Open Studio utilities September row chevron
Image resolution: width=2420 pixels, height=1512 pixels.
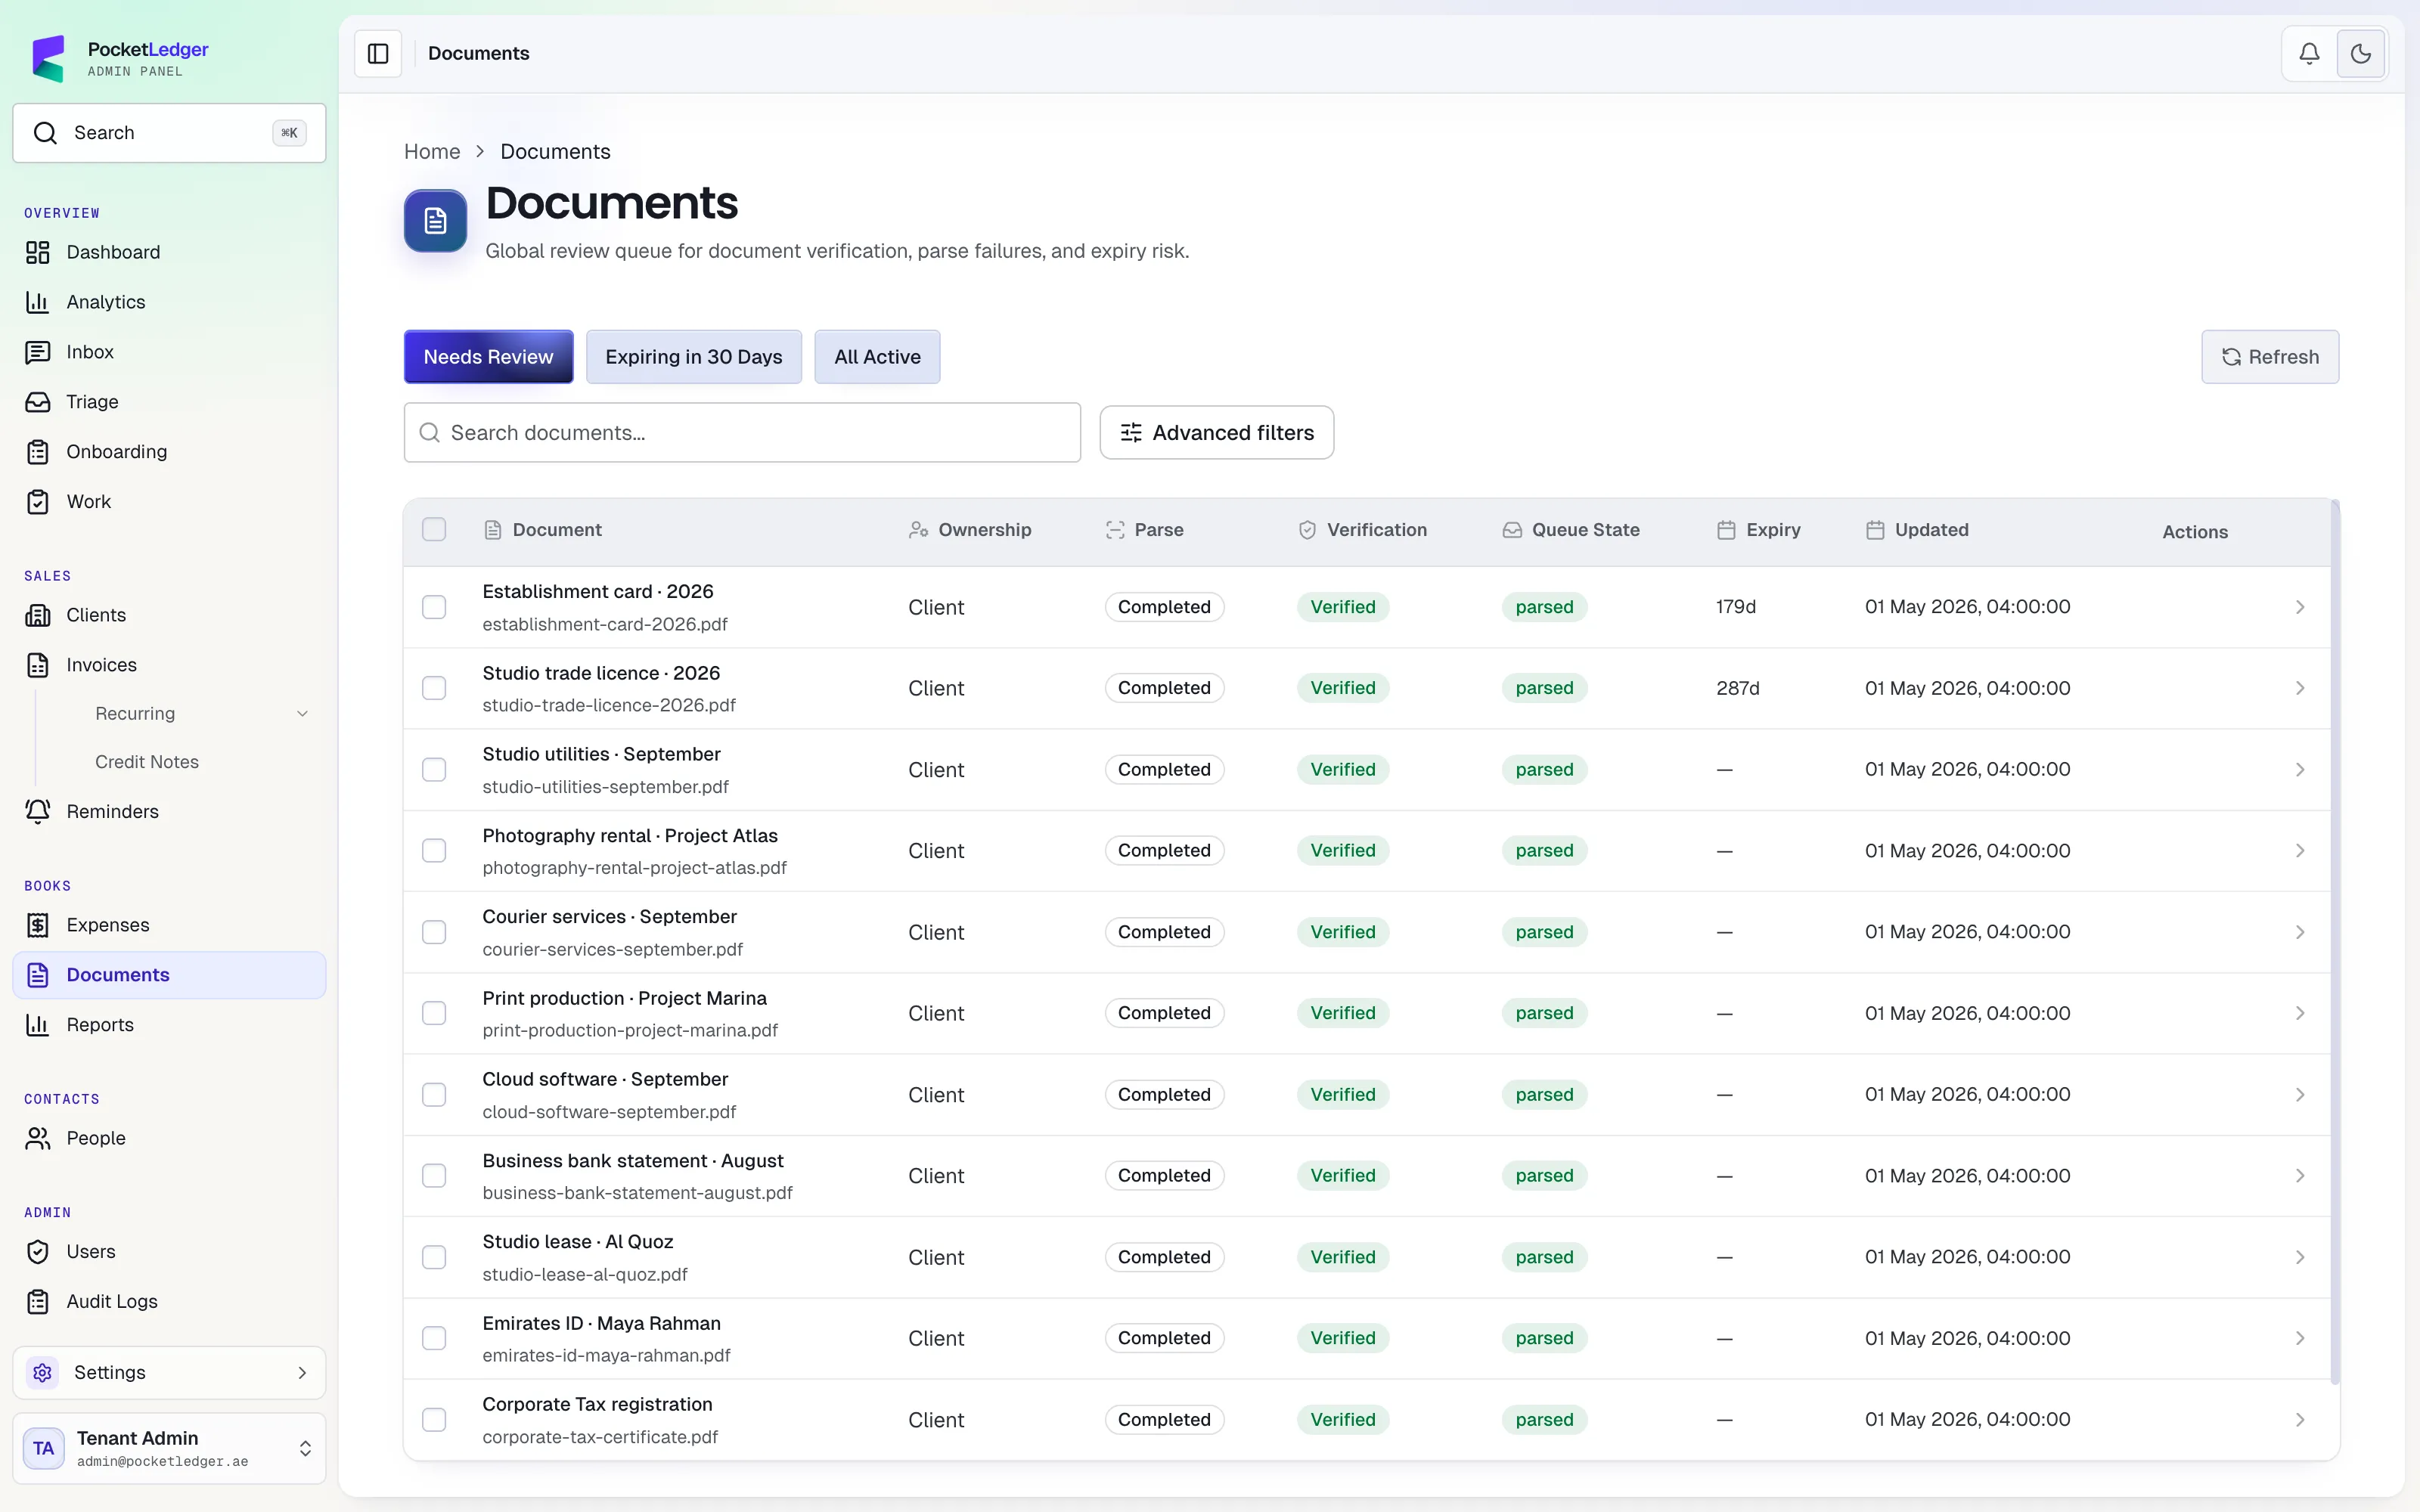click(x=2300, y=770)
